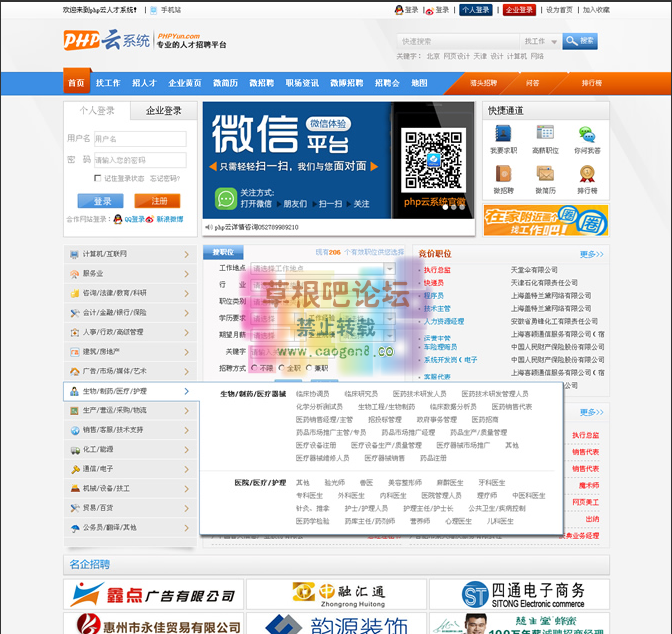Open the 你问我答 chat bubbles icon
This screenshot has width=672, height=634.
tap(587, 133)
